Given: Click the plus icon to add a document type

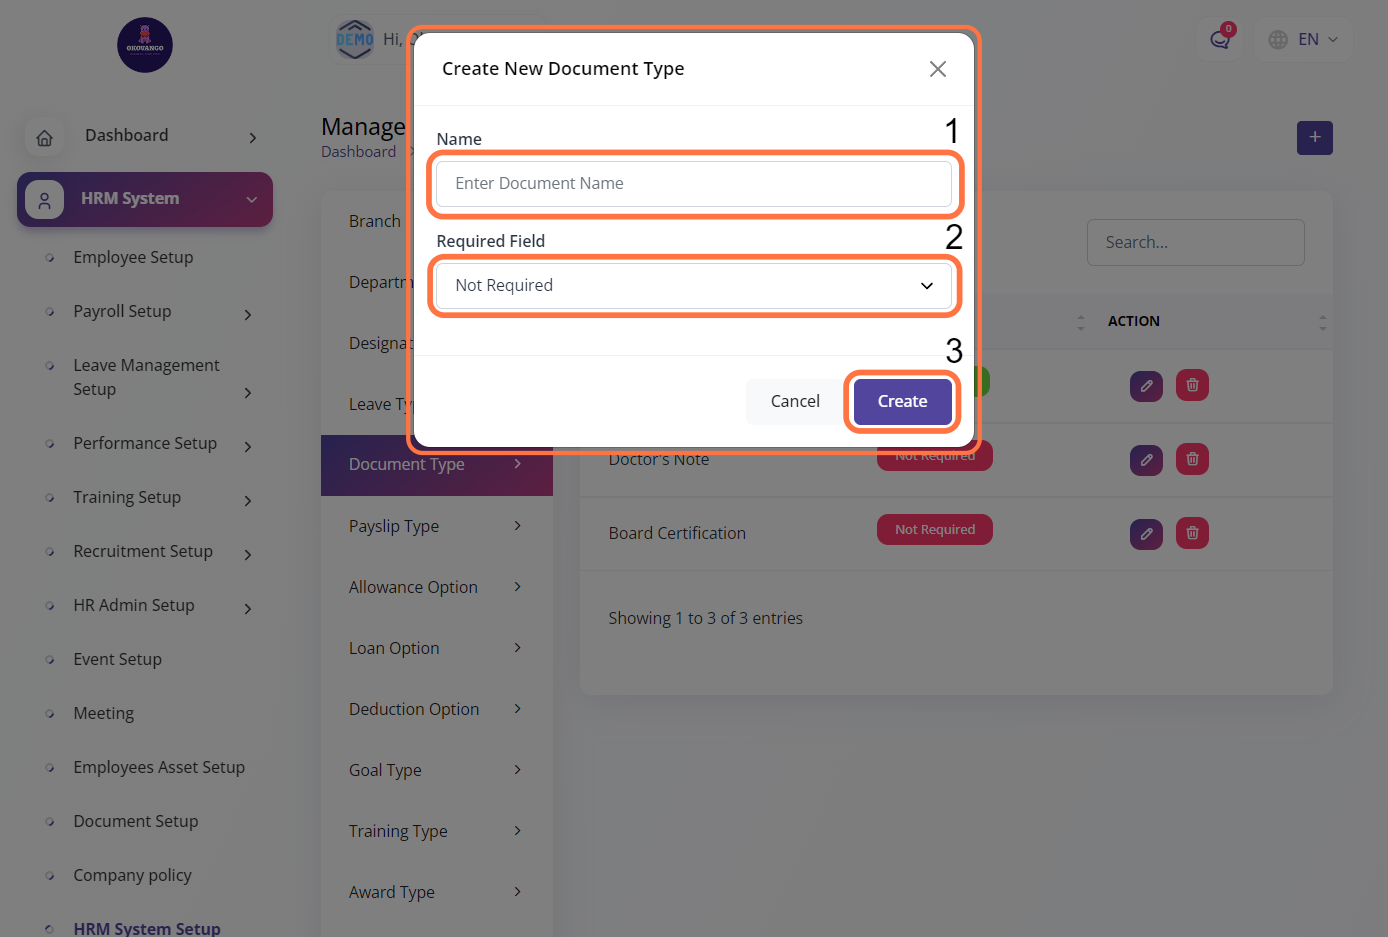Looking at the screenshot, I should pyautogui.click(x=1314, y=138).
